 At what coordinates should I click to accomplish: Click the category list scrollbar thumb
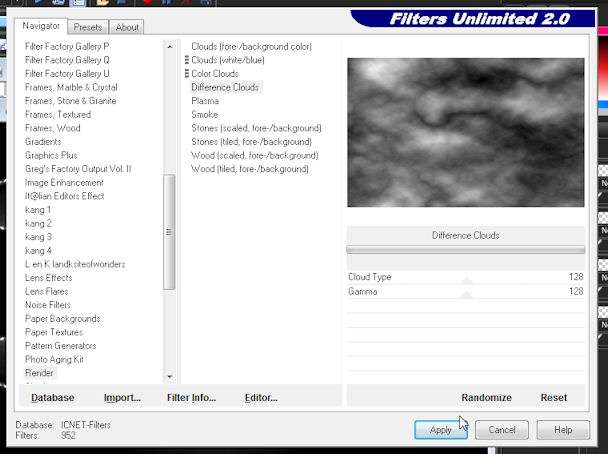tap(169, 232)
